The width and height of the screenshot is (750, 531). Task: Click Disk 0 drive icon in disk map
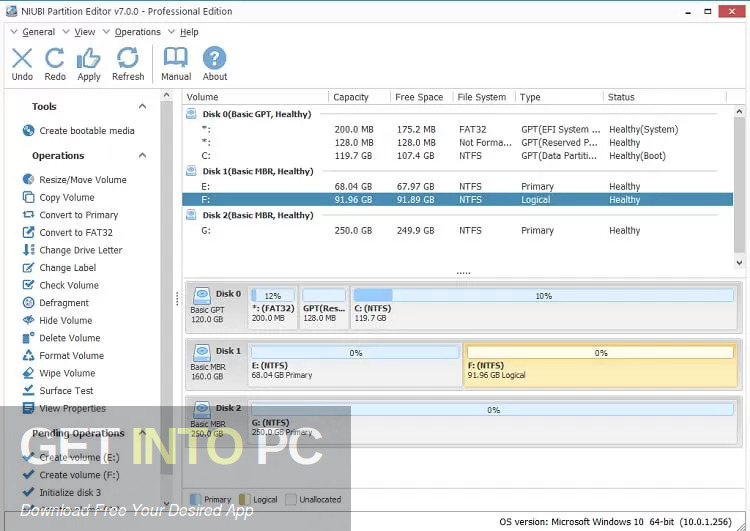202,295
